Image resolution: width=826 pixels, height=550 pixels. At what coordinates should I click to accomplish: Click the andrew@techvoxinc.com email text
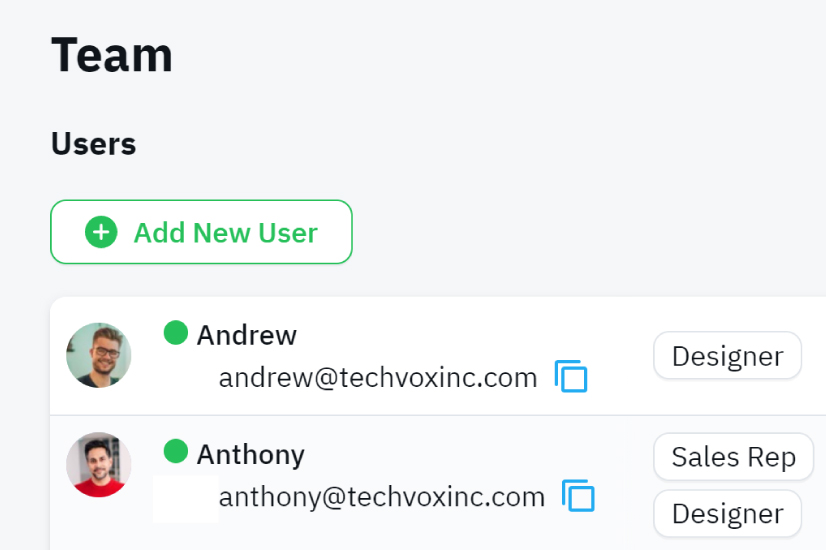[378, 377]
